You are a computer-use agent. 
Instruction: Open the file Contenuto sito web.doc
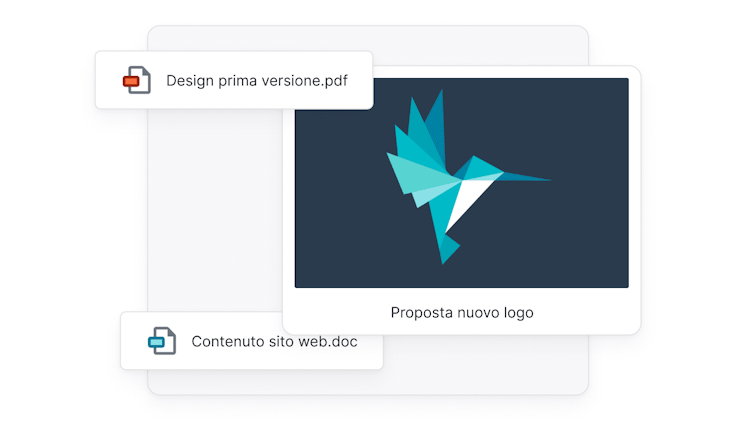pyautogui.click(x=274, y=342)
